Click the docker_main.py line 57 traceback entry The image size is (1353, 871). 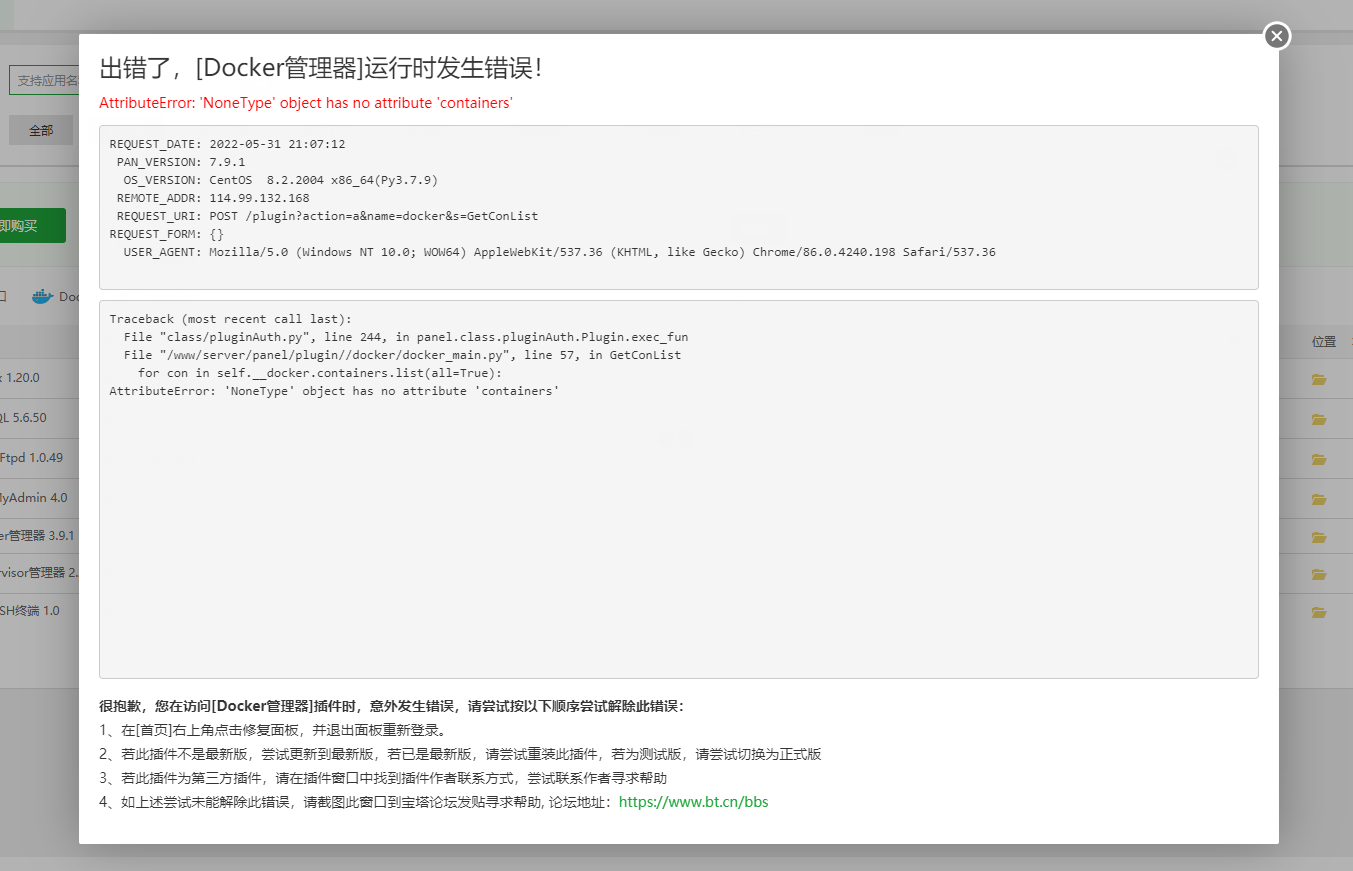point(402,355)
